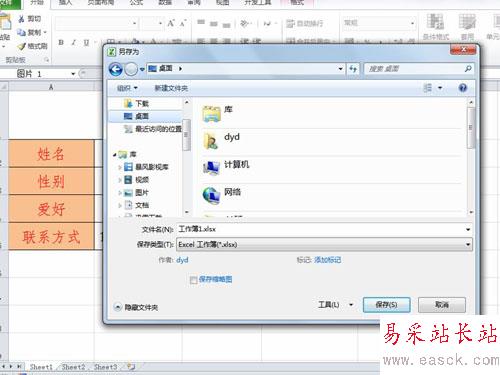Toggle Bold in Excel ribbon
Image resolution: width=500 pixels, height=375 pixels.
coord(61,42)
